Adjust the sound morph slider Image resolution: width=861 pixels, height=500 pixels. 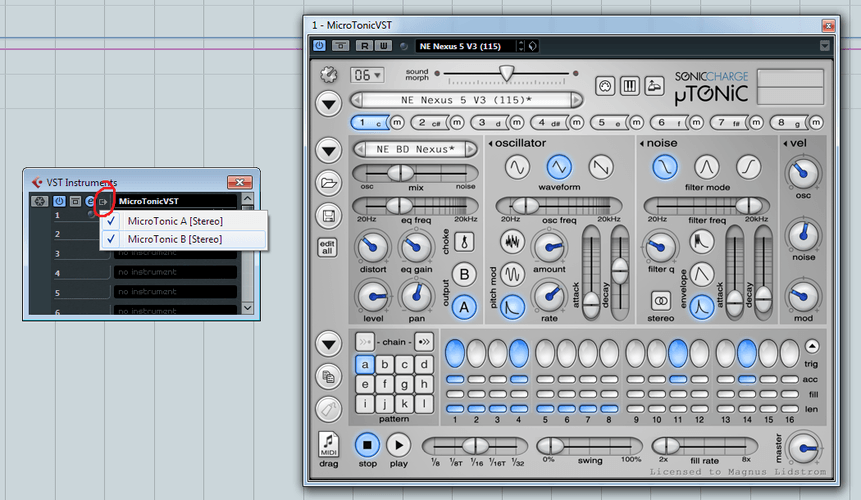pos(506,73)
